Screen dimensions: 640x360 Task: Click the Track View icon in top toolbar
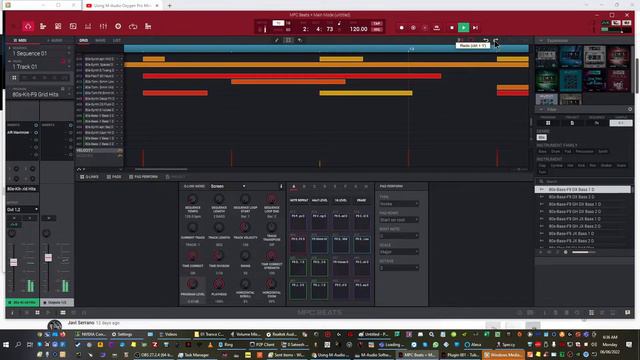tap(43, 27)
